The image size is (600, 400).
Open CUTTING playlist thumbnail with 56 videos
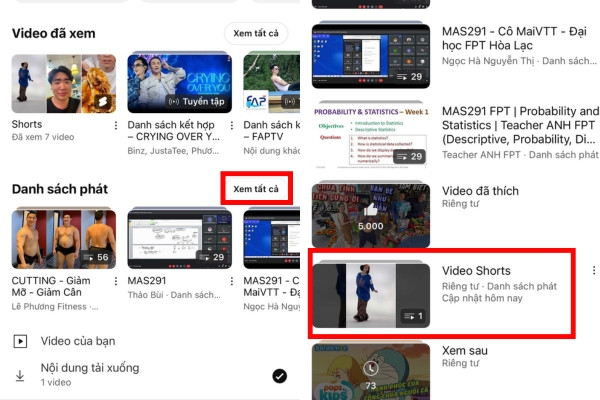point(64,239)
